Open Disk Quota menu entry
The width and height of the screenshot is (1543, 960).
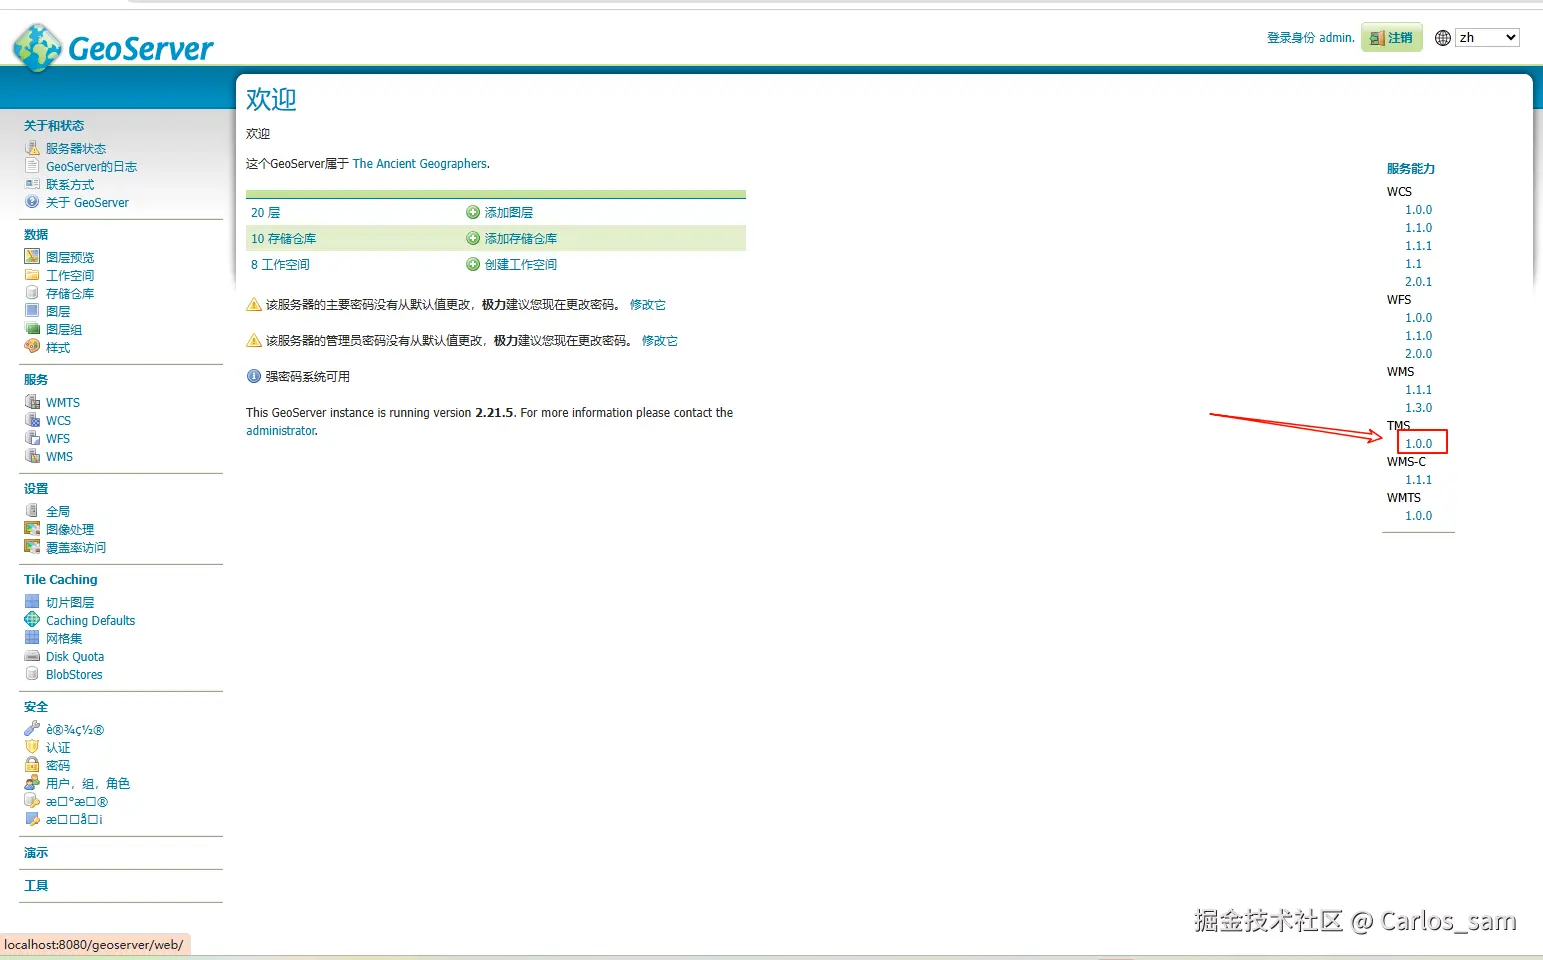coord(75,657)
